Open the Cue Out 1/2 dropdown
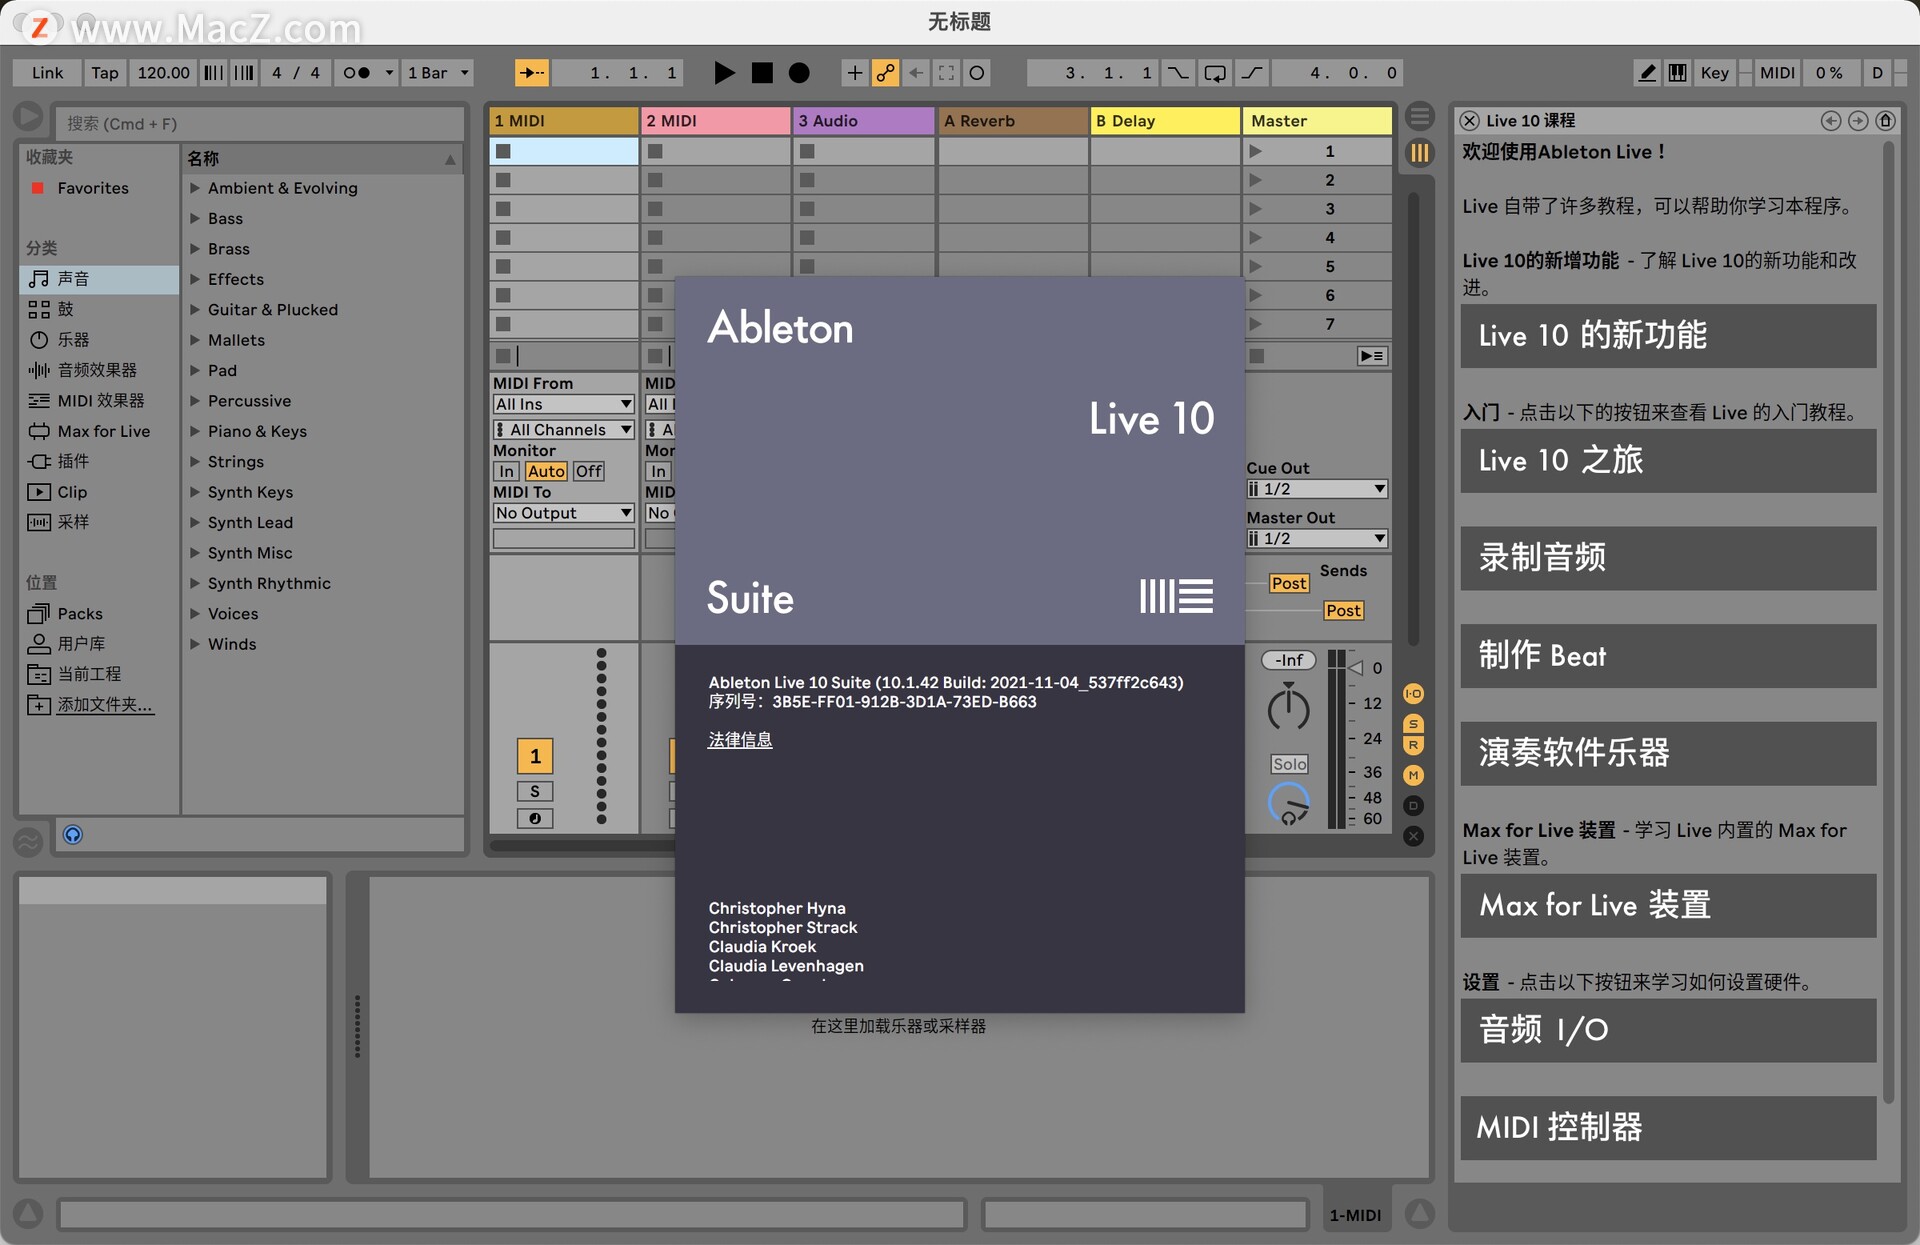 pos(1316,488)
